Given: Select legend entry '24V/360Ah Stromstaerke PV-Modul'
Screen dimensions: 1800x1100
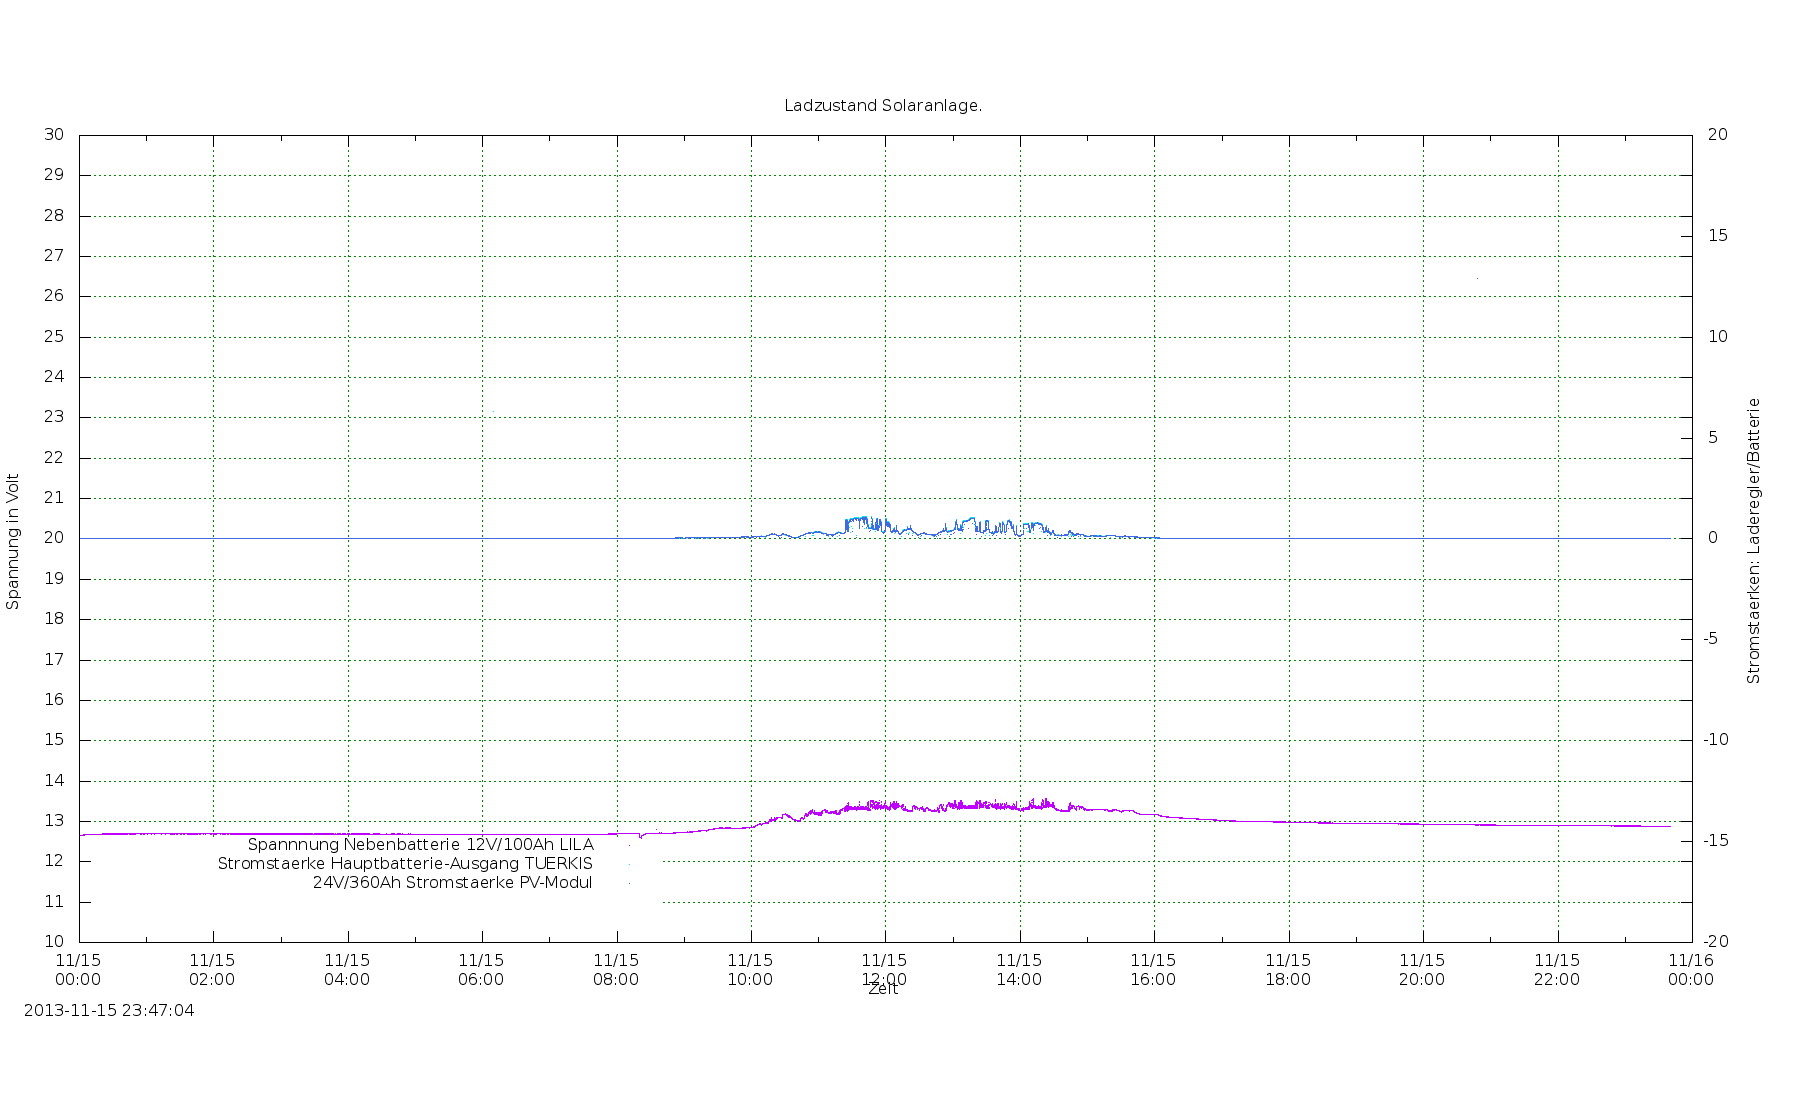Looking at the screenshot, I should [452, 883].
